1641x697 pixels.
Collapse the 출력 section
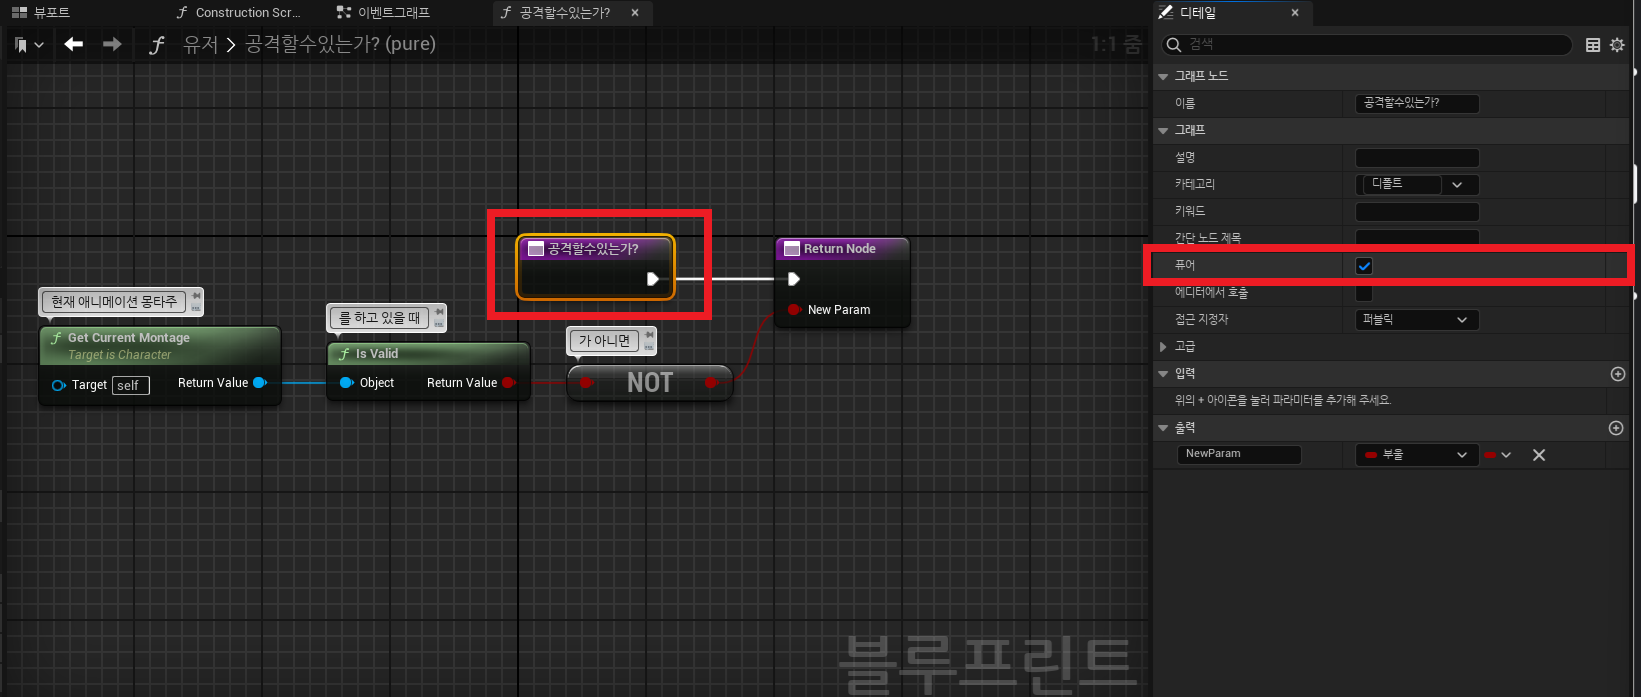pyautogui.click(x=1163, y=428)
